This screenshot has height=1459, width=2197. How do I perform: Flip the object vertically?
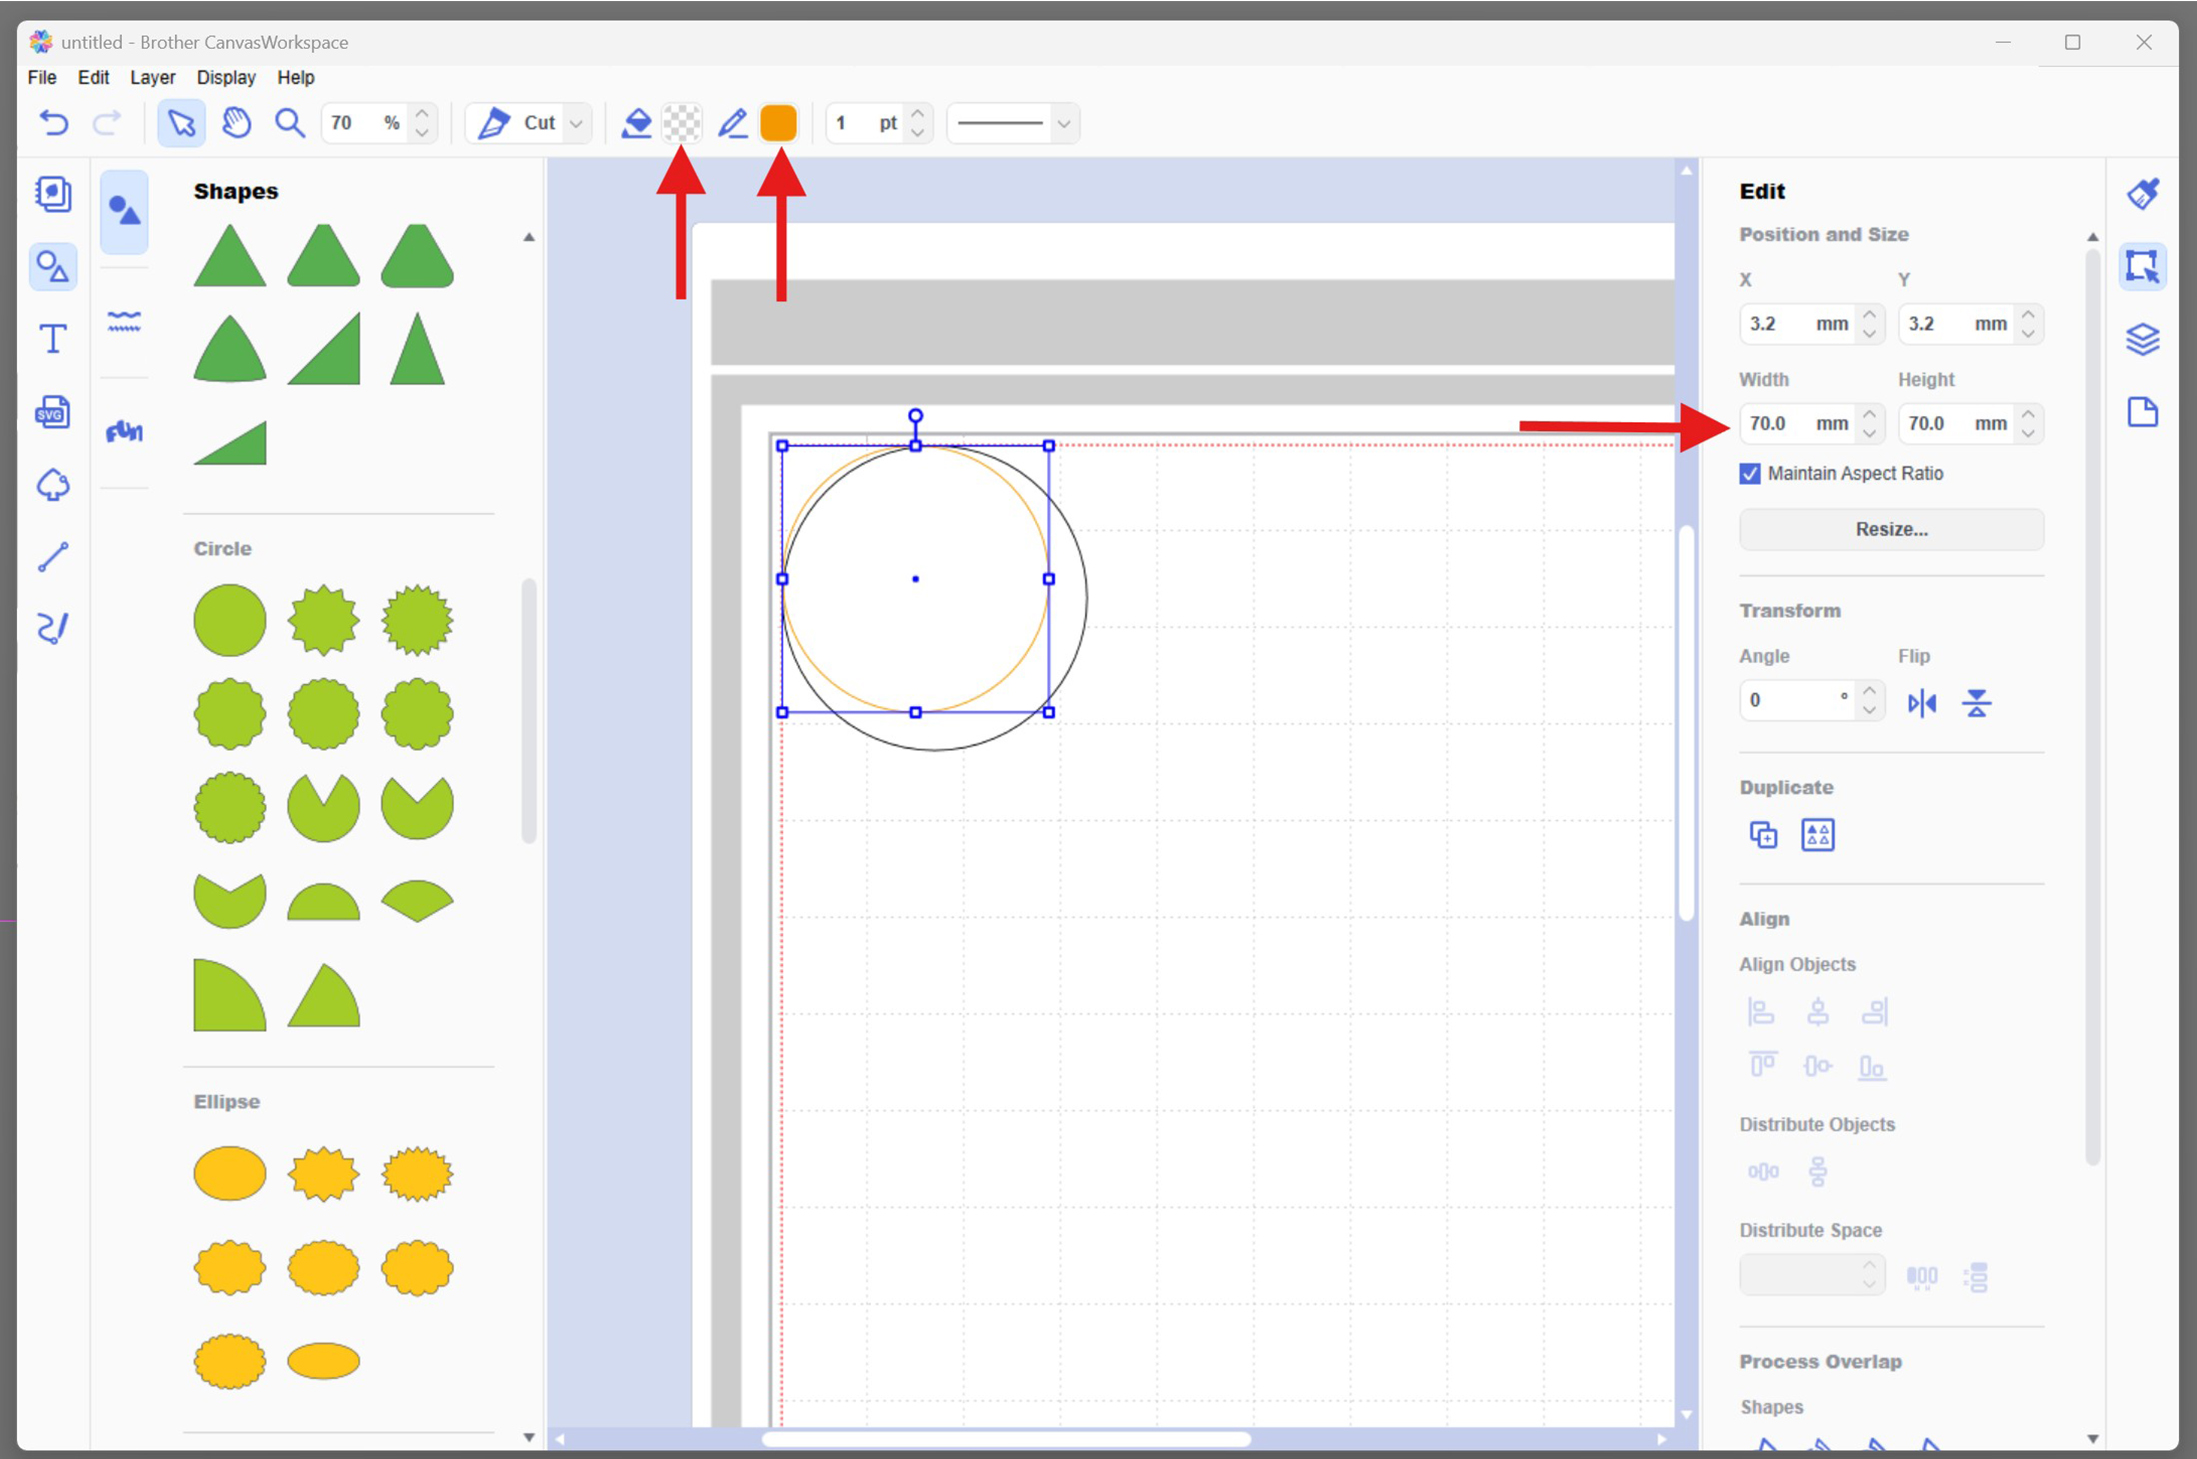tap(1976, 703)
